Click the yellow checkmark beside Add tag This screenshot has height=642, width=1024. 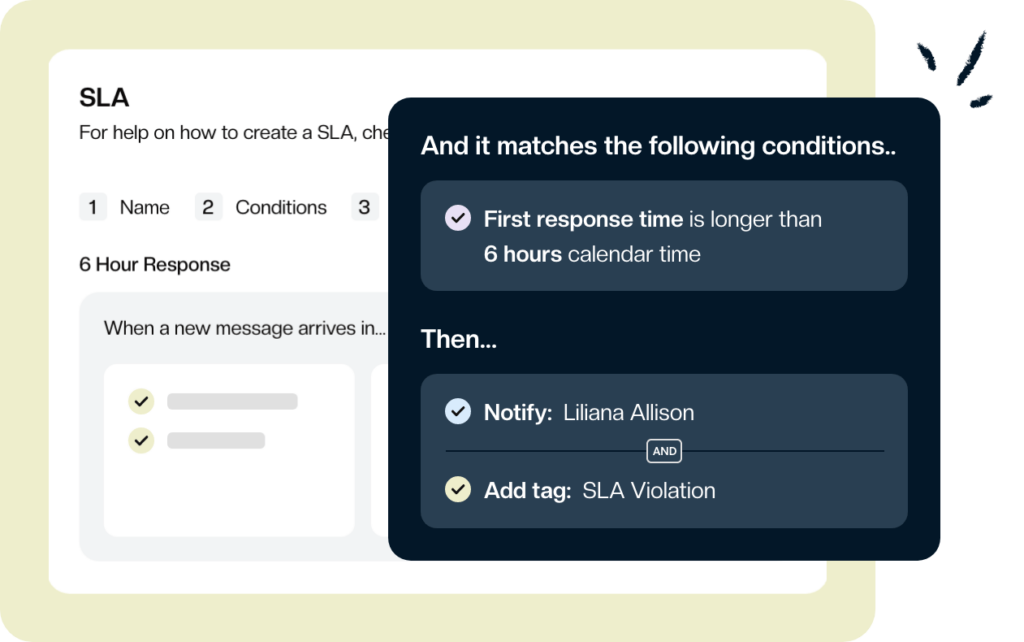457,491
